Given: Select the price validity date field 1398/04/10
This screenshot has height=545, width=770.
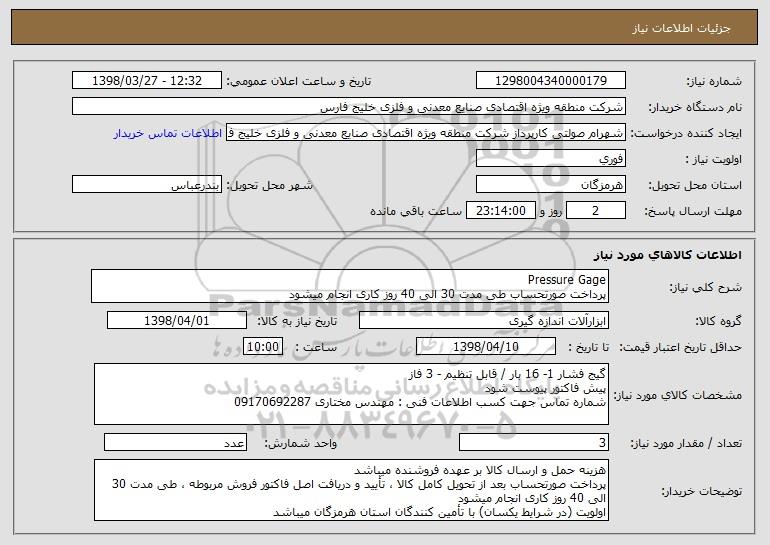Looking at the screenshot, I should 486,347.
